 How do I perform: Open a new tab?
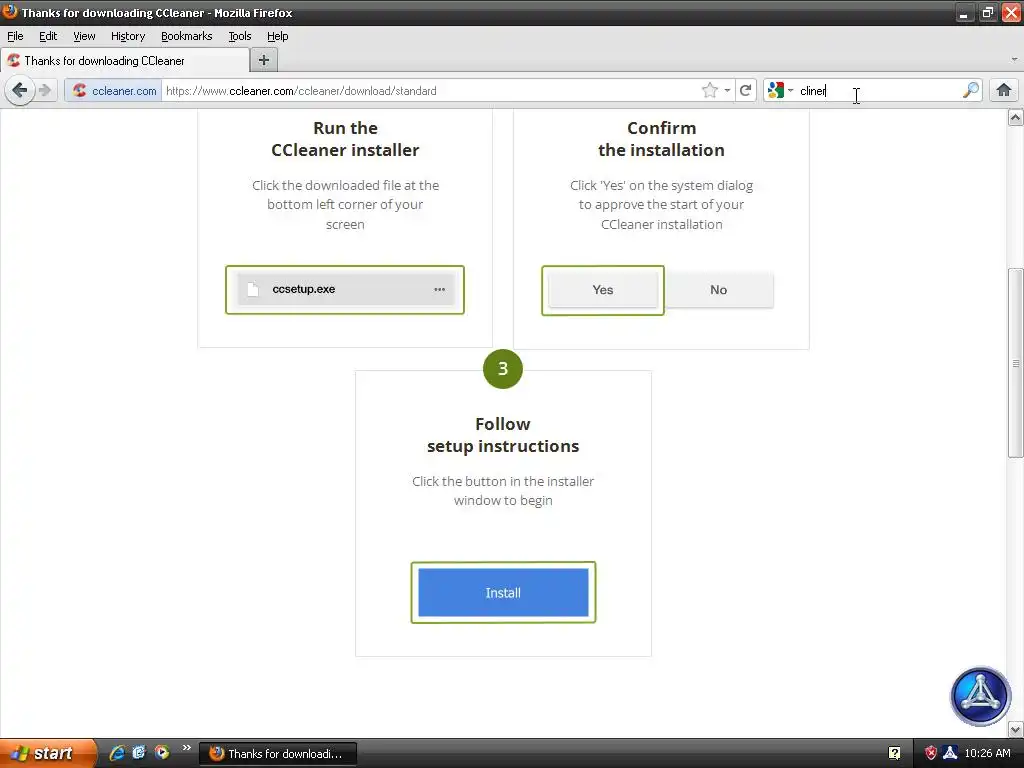click(x=264, y=60)
